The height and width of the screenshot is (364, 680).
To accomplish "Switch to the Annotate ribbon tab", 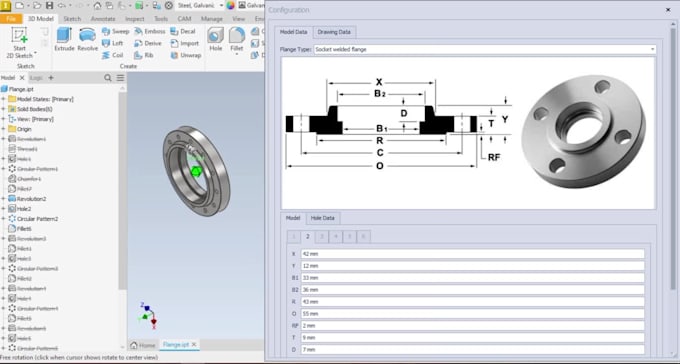I will pos(103,19).
